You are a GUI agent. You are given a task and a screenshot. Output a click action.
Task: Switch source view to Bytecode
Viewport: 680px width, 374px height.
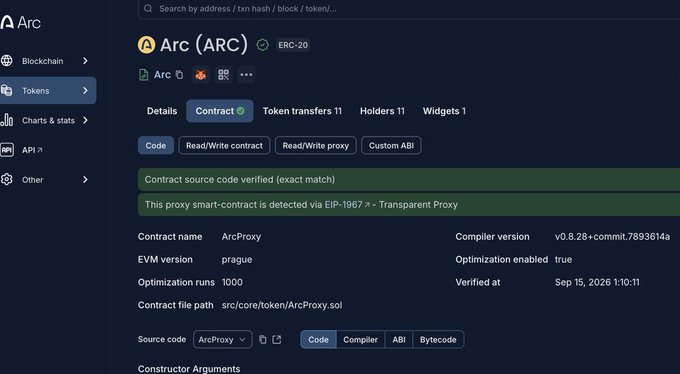tap(438, 340)
